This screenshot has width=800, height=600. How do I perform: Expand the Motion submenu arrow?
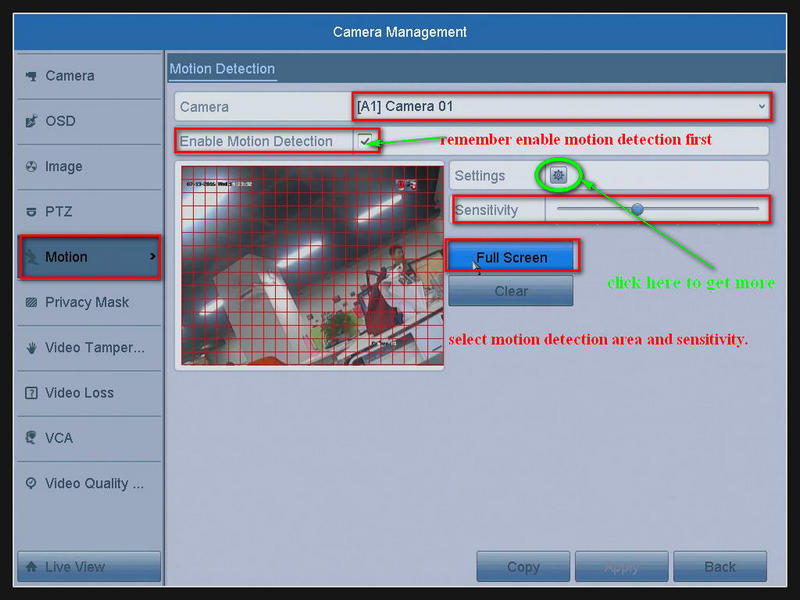[x=153, y=257]
